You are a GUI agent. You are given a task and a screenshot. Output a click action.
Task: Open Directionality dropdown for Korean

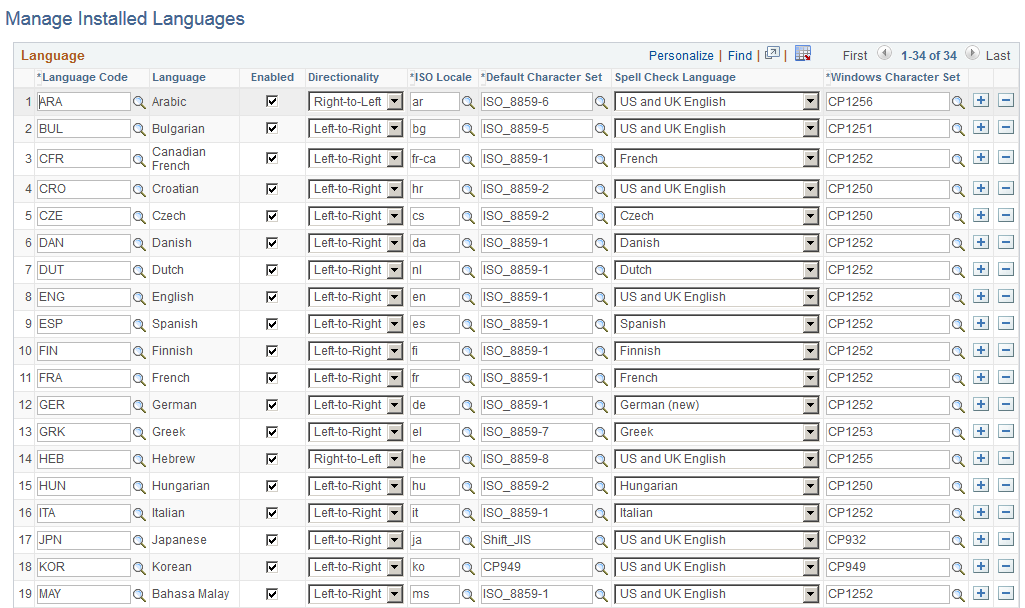pos(356,567)
